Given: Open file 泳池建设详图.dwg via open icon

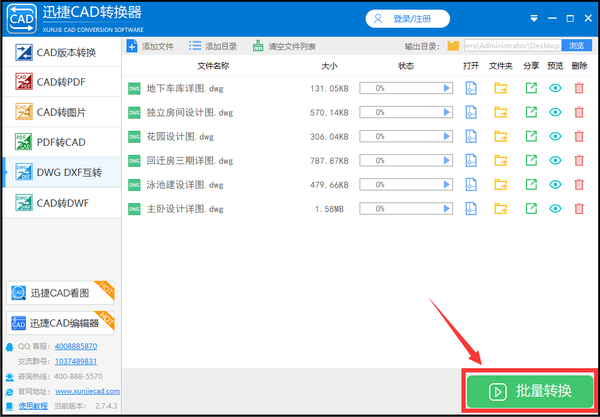Looking at the screenshot, I should pos(471,185).
